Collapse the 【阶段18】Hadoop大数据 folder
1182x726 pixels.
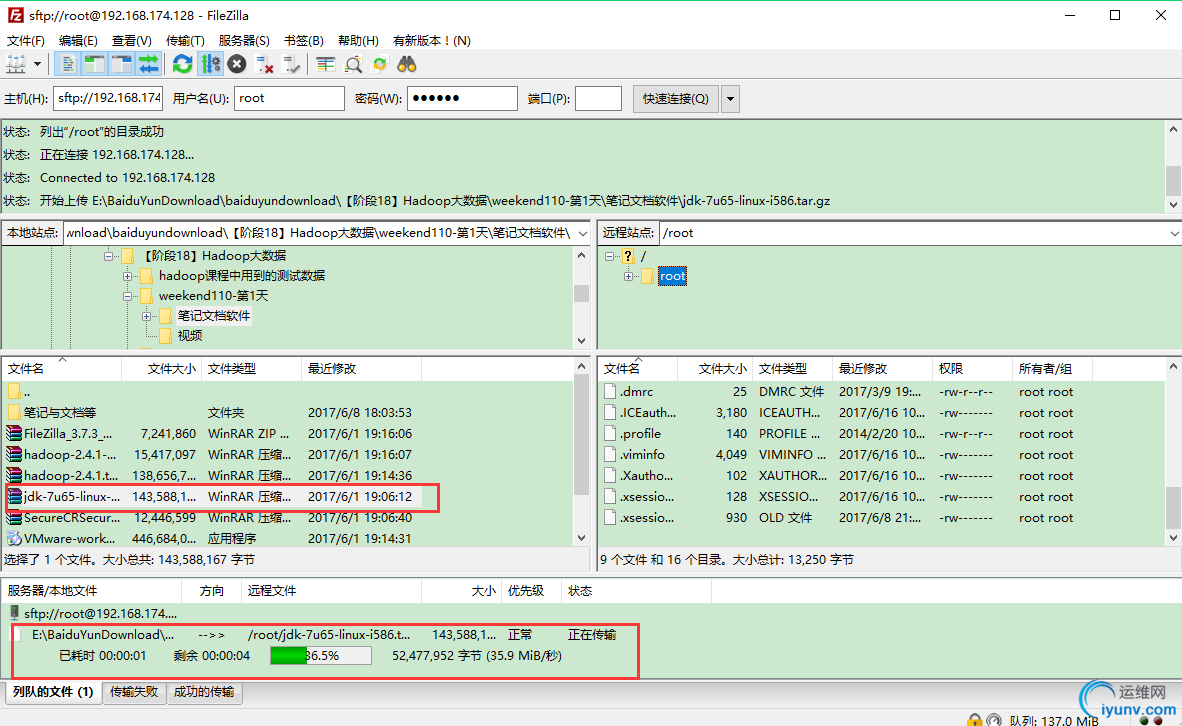click(109, 256)
